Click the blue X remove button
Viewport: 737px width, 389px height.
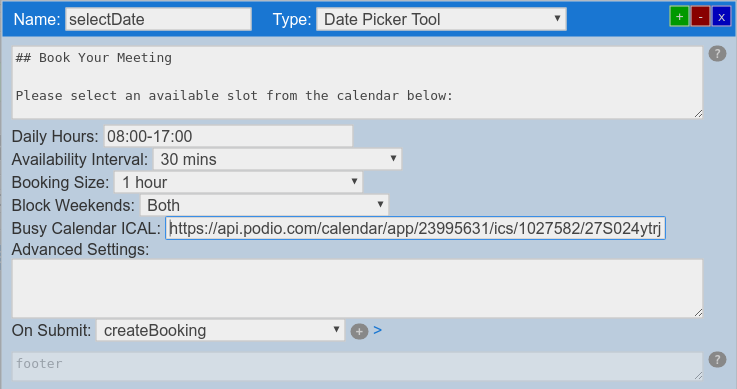tap(721, 17)
